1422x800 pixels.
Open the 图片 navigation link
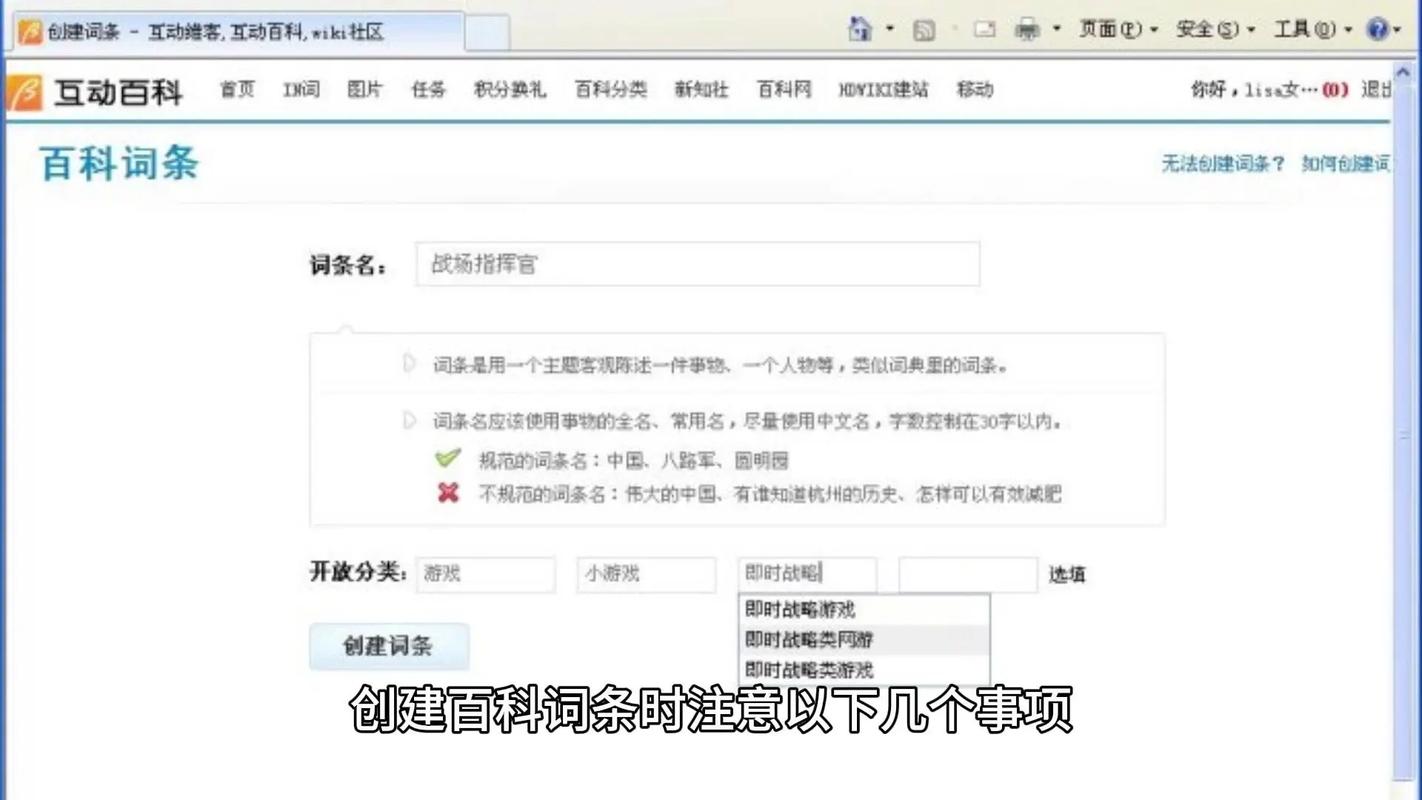coord(365,90)
